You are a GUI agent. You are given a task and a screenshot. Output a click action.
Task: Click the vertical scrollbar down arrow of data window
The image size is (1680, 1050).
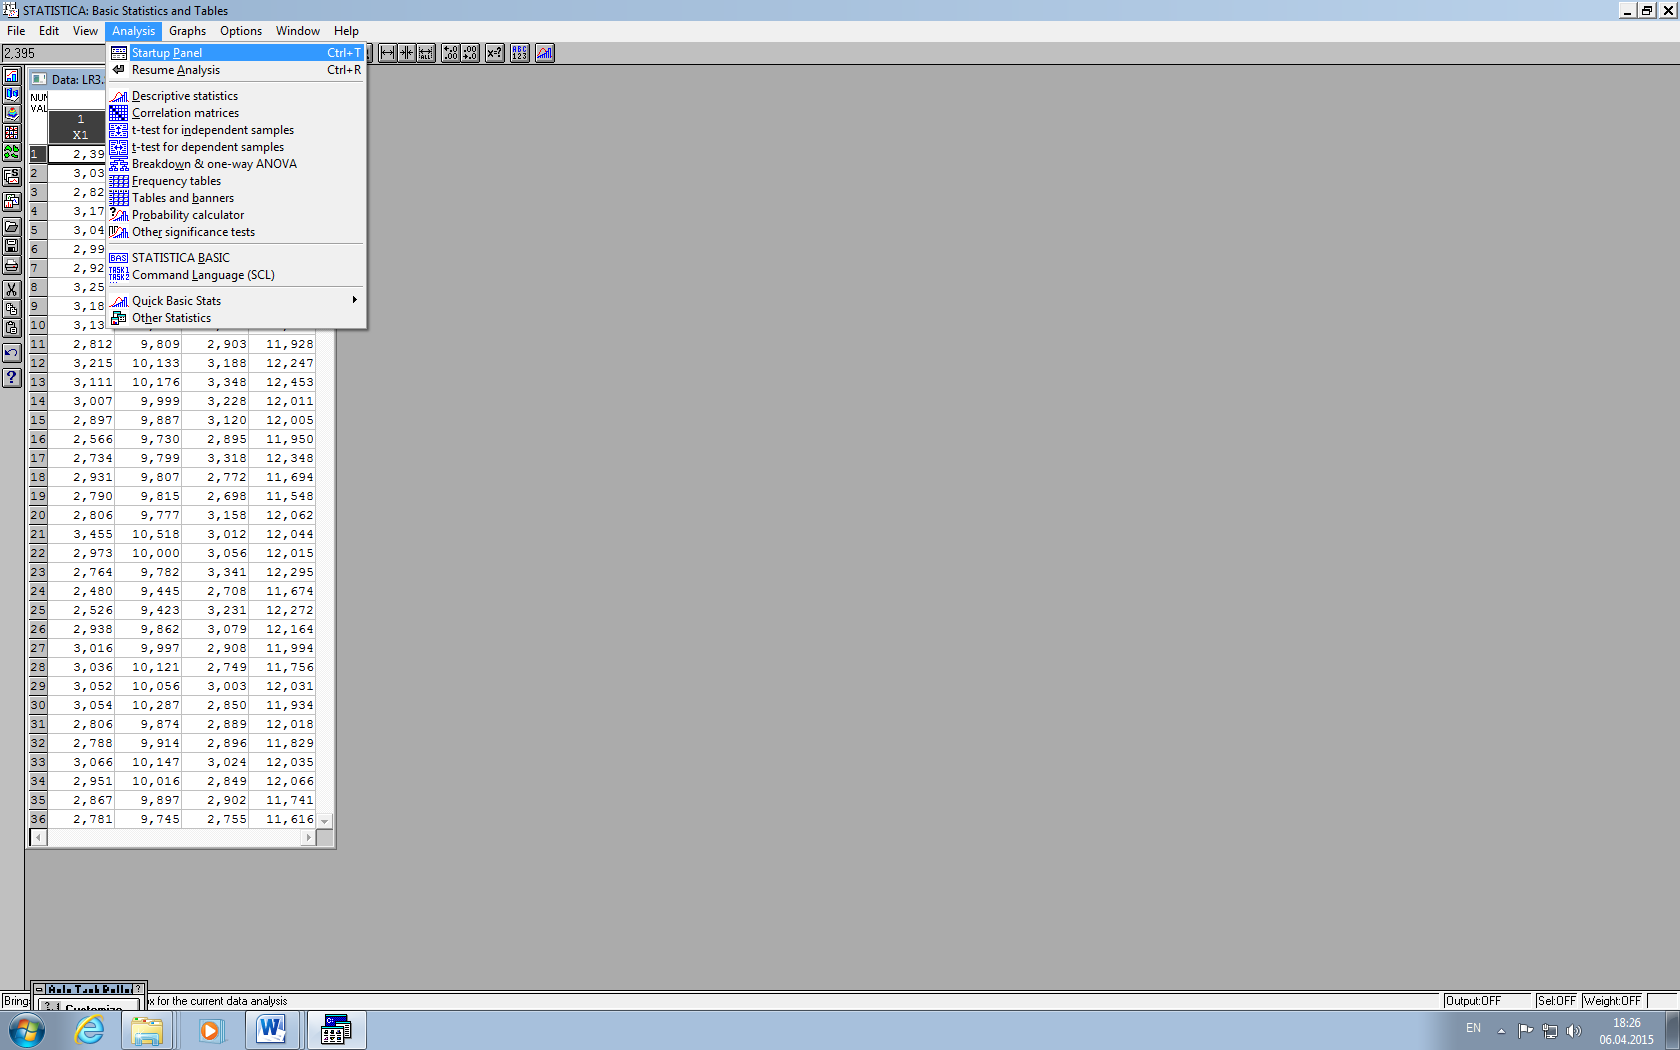pyautogui.click(x=325, y=821)
